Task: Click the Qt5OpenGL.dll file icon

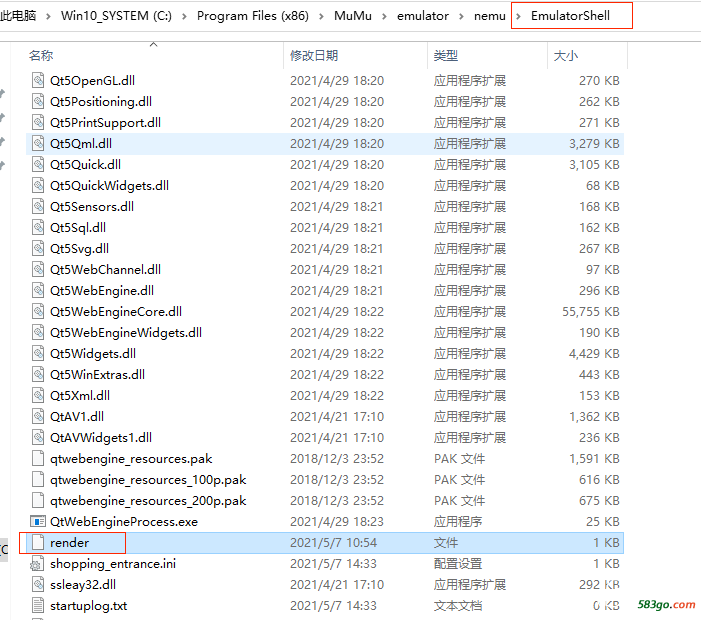Action: [x=38, y=81]
